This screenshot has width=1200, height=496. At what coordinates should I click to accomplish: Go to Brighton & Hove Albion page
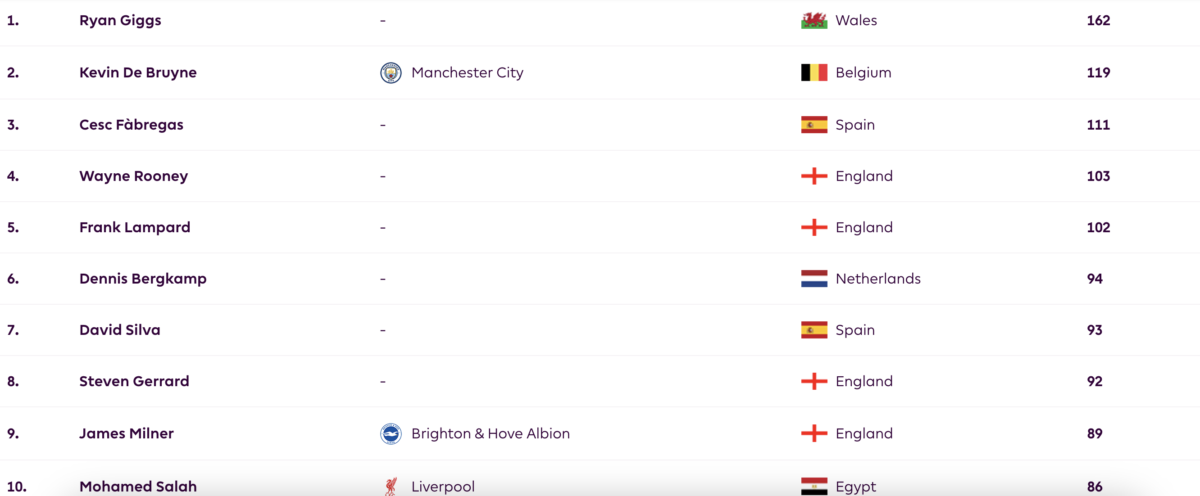490,434
